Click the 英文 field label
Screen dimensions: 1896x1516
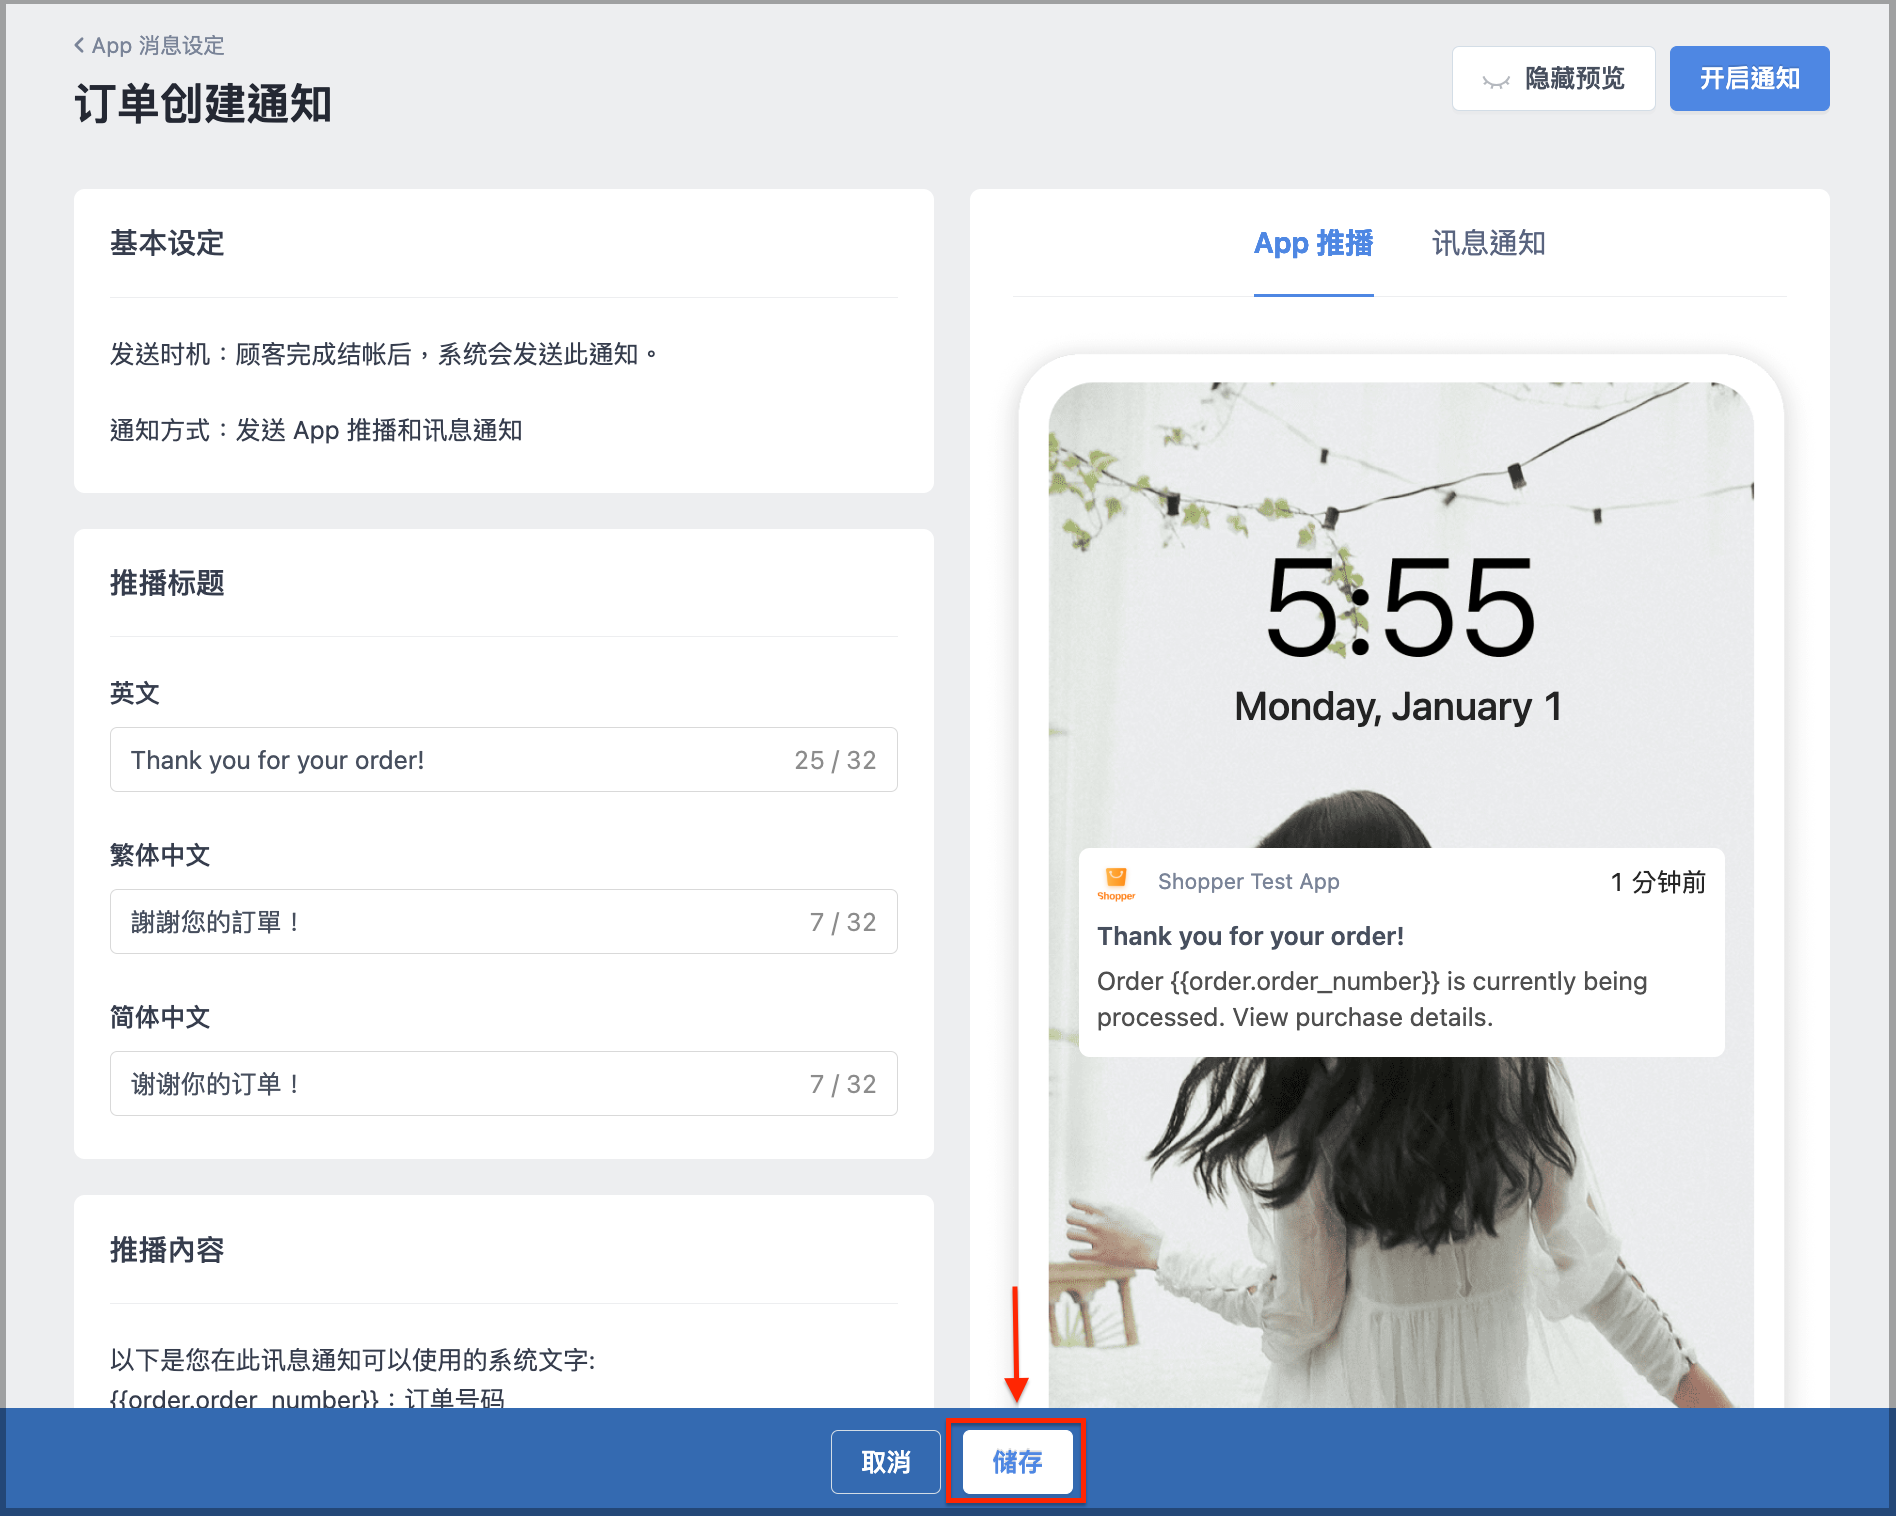point(135,693)
